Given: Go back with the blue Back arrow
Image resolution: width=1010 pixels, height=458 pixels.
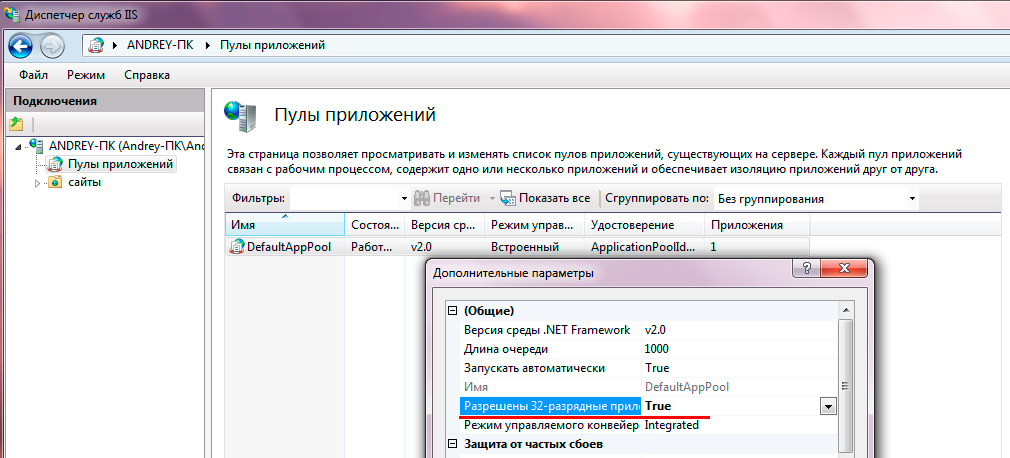Looking at the screenshot, I should [x=21, y=45].
